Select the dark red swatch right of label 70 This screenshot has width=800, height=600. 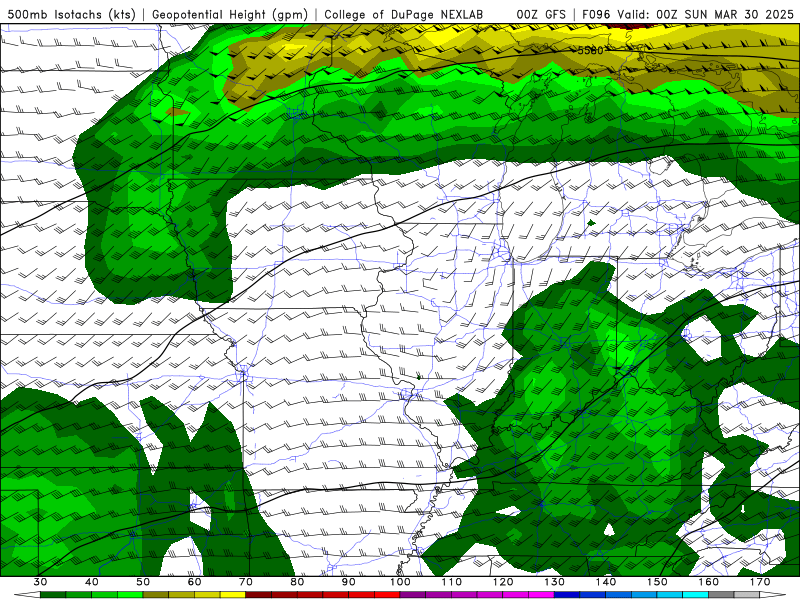259,595
